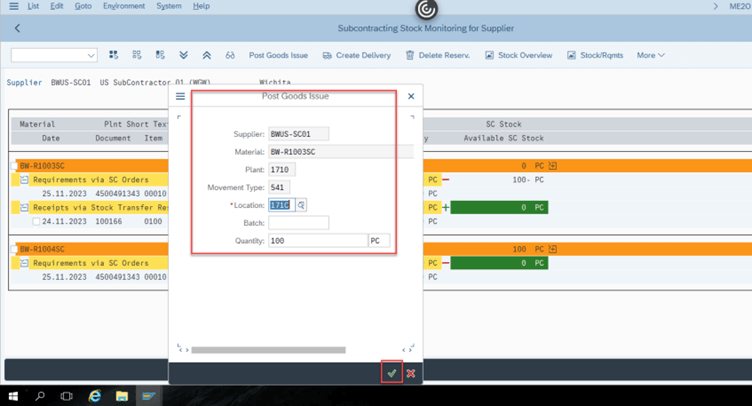
Task: Open the Goto menu
Action: tap(83, 6)
